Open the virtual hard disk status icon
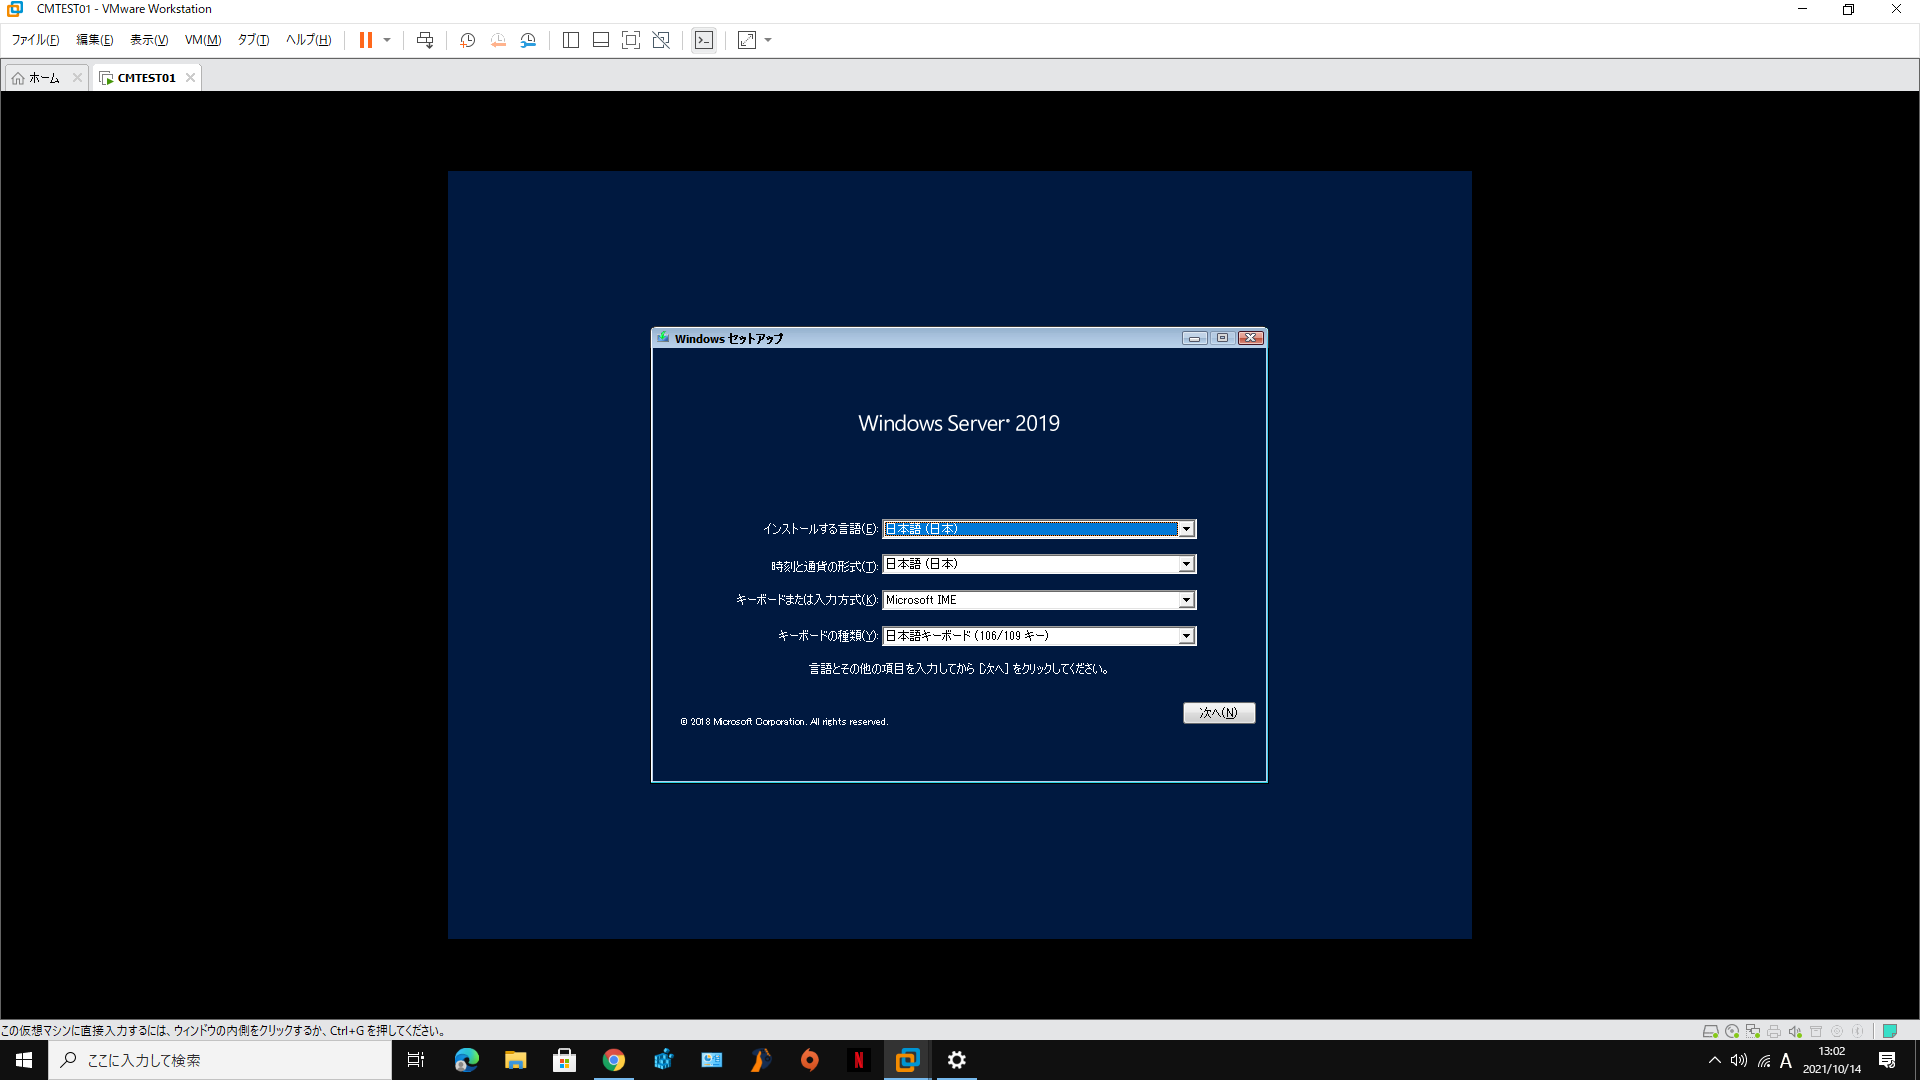This screenshot has width=1920, height=1080. click(1710, 1031)
